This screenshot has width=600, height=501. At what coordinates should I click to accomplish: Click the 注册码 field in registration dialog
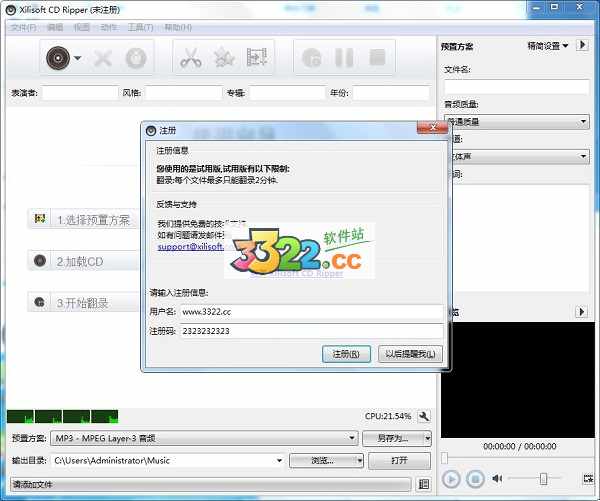(311, 331)
